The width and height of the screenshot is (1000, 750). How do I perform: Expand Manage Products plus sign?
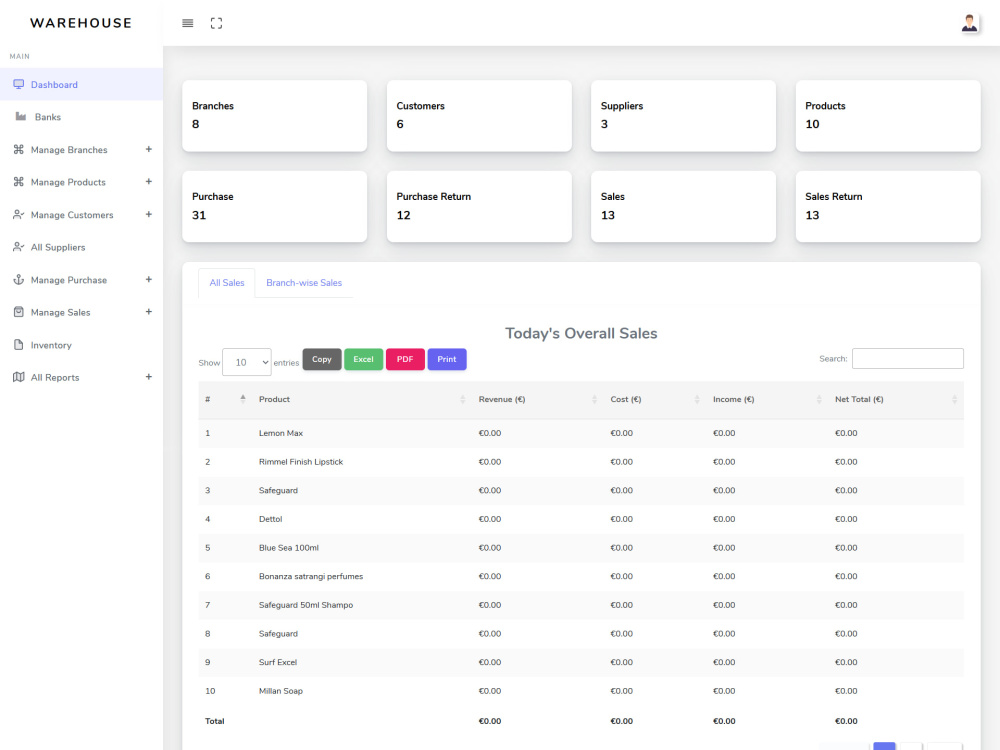149,182
